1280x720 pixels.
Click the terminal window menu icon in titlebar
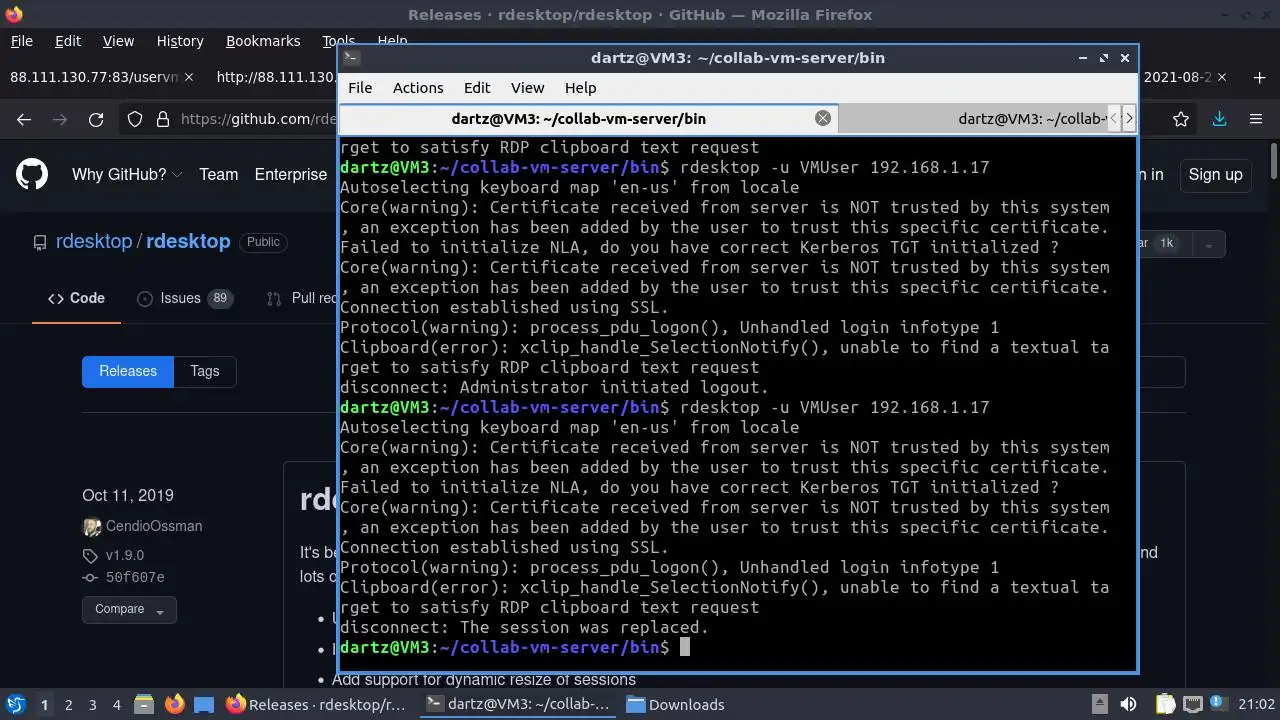[350, 58]
